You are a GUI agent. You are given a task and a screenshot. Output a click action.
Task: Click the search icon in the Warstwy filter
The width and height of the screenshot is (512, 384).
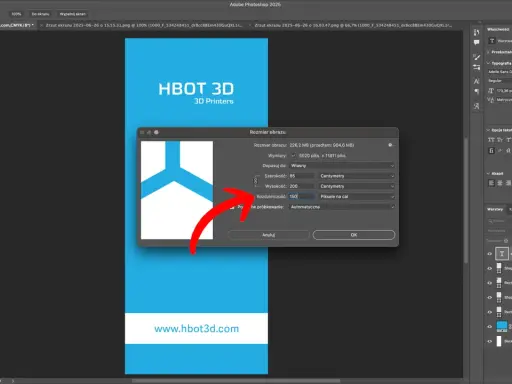490,221
